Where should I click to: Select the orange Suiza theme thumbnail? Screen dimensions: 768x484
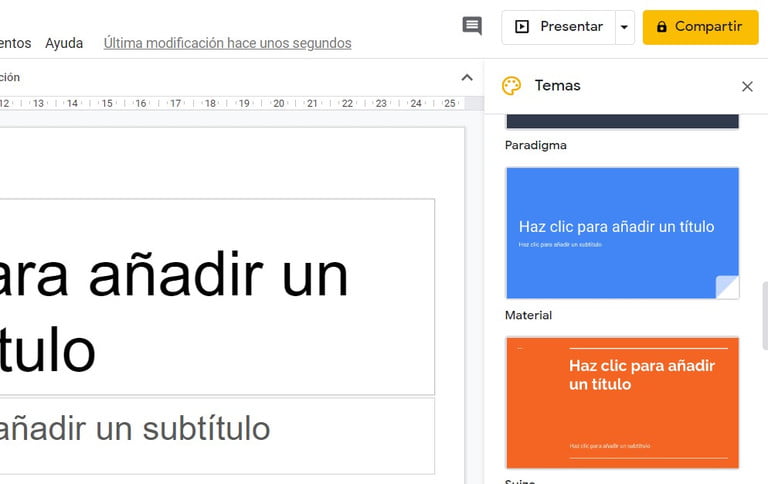623,403
